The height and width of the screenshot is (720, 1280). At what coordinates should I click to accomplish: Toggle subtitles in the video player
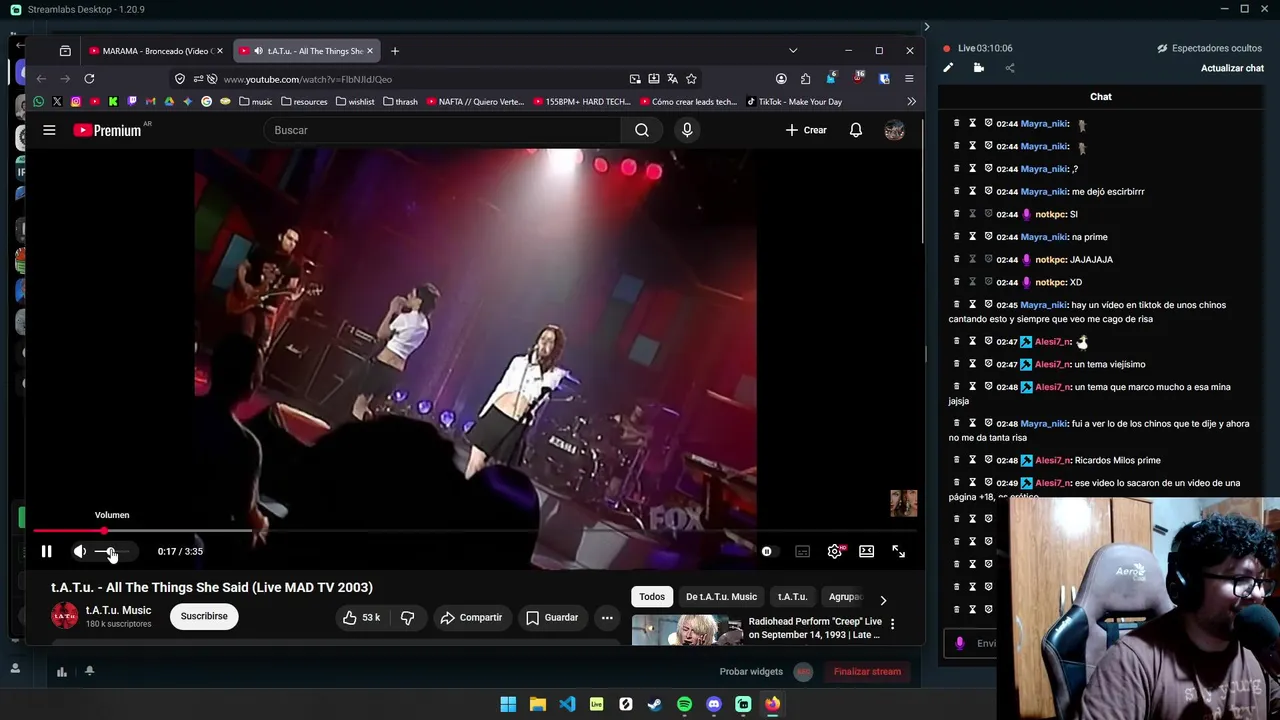pos(802,551)
